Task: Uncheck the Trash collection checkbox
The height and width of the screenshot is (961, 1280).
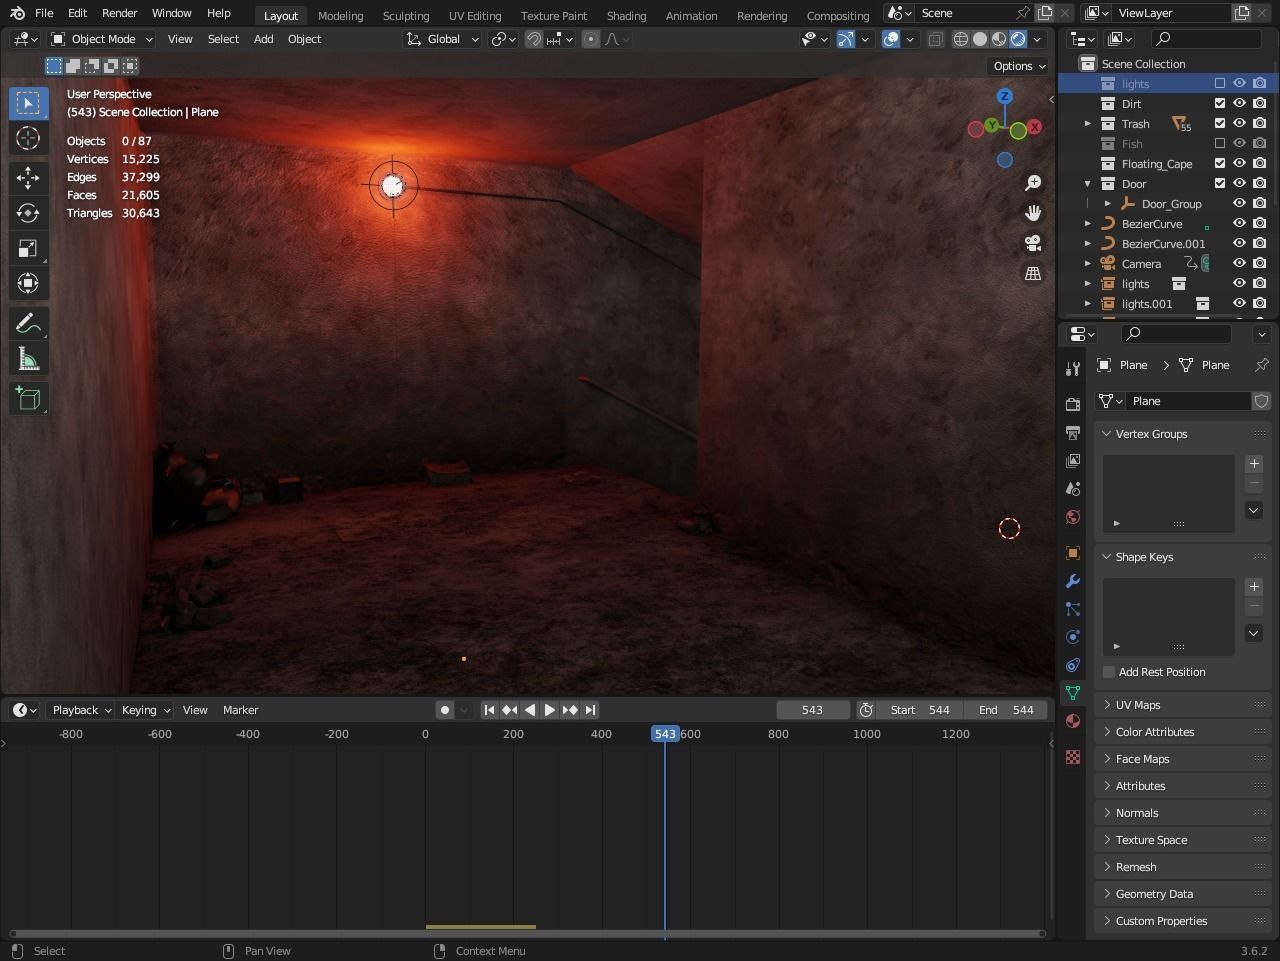Action: click(x=1220, y=123)
